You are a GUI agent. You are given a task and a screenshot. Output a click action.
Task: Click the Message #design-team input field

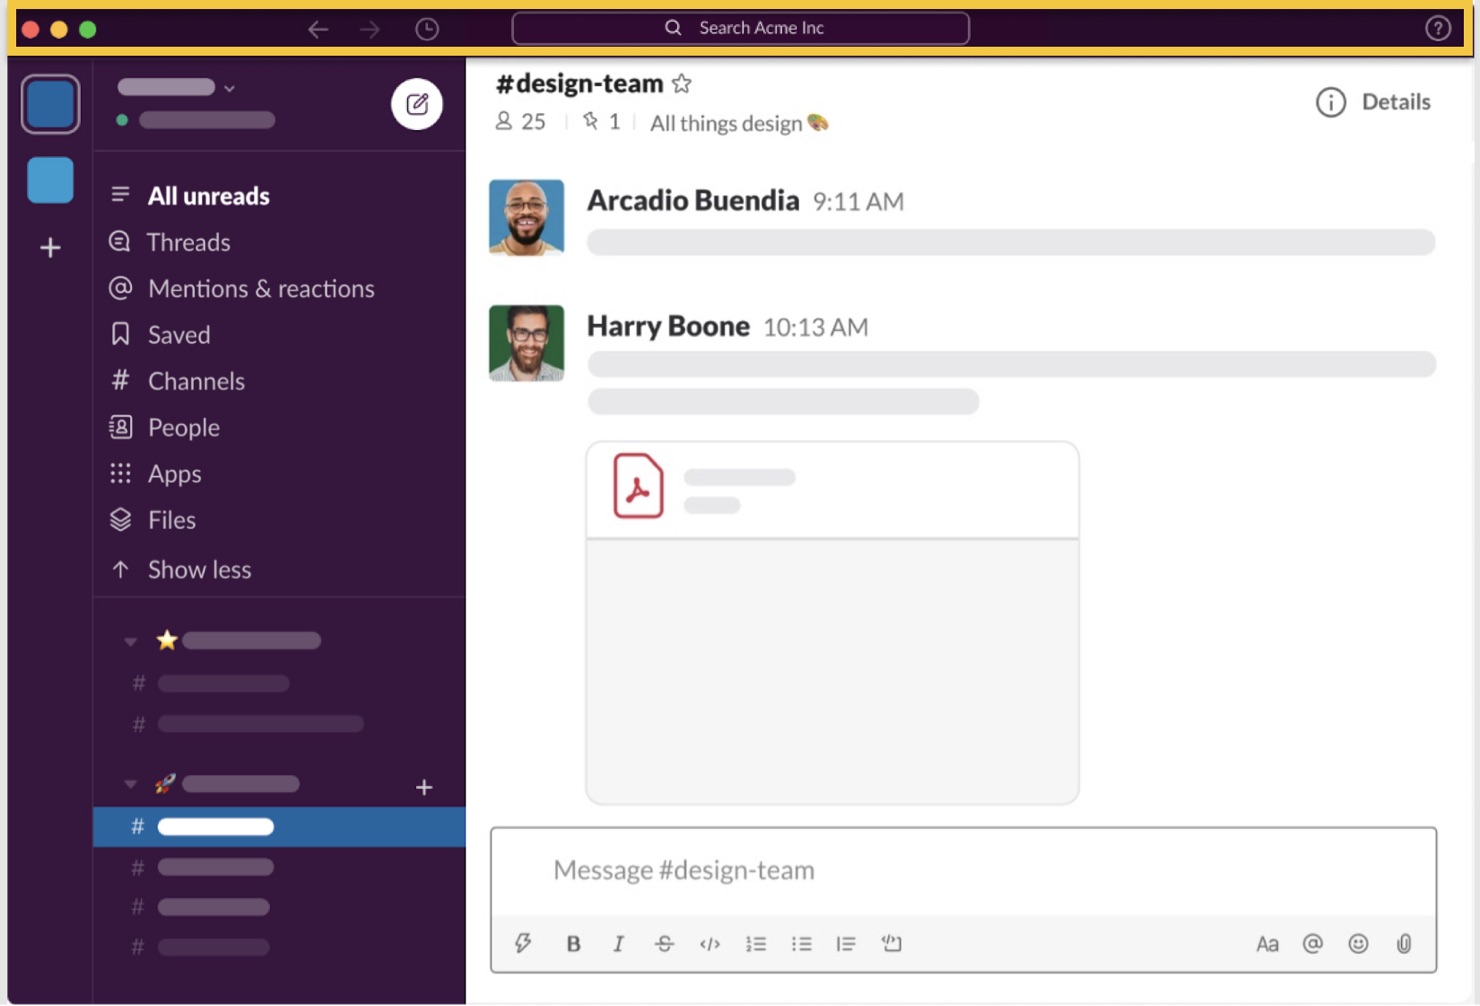(962, 870)
